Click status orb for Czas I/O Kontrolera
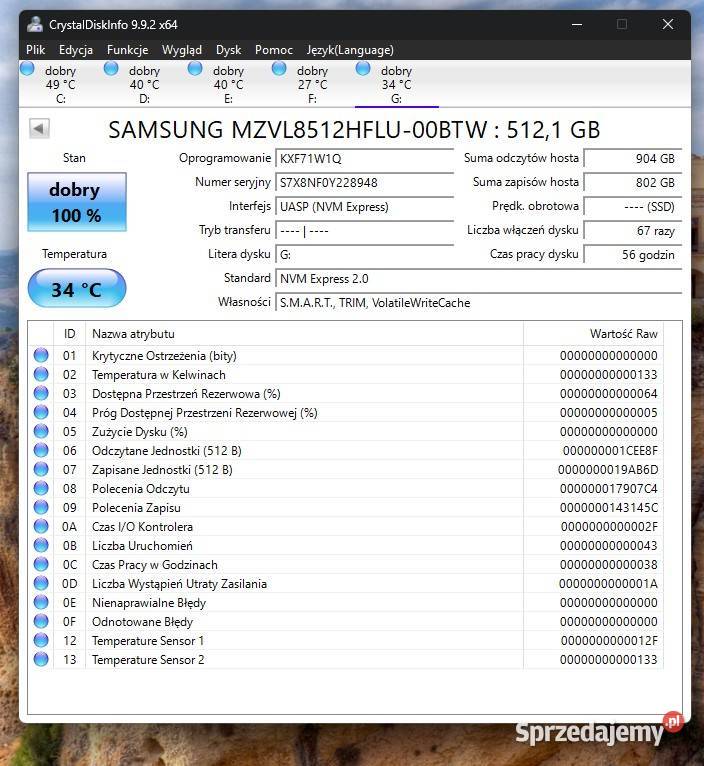The height and width of the screenshot is (766, 704). tap(41, 526)
